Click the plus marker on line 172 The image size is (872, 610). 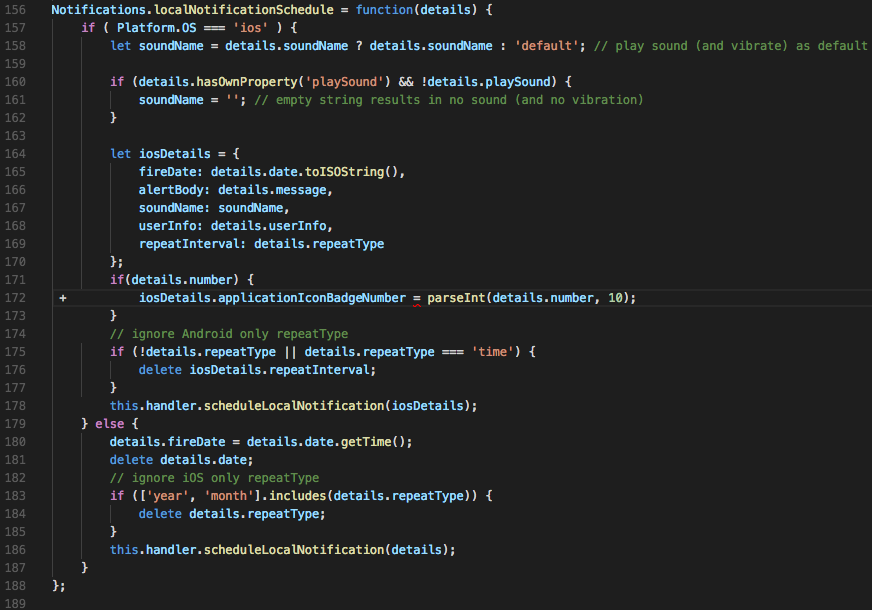63,298
